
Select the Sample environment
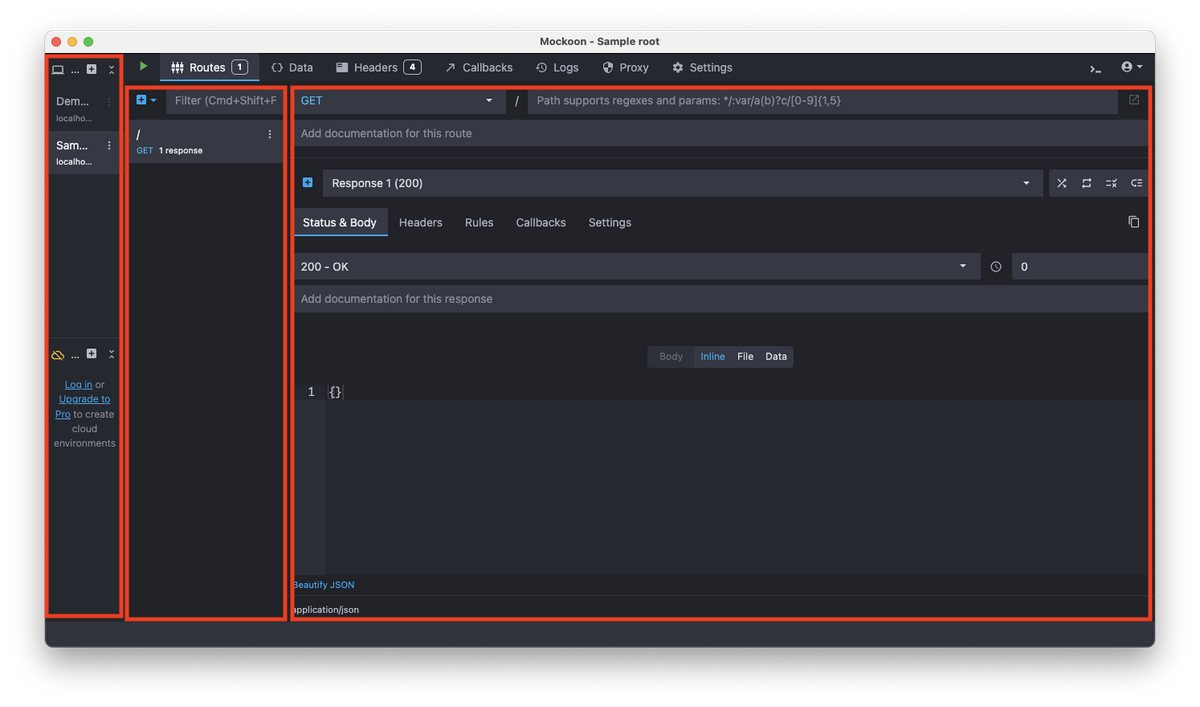coord(84,153)
